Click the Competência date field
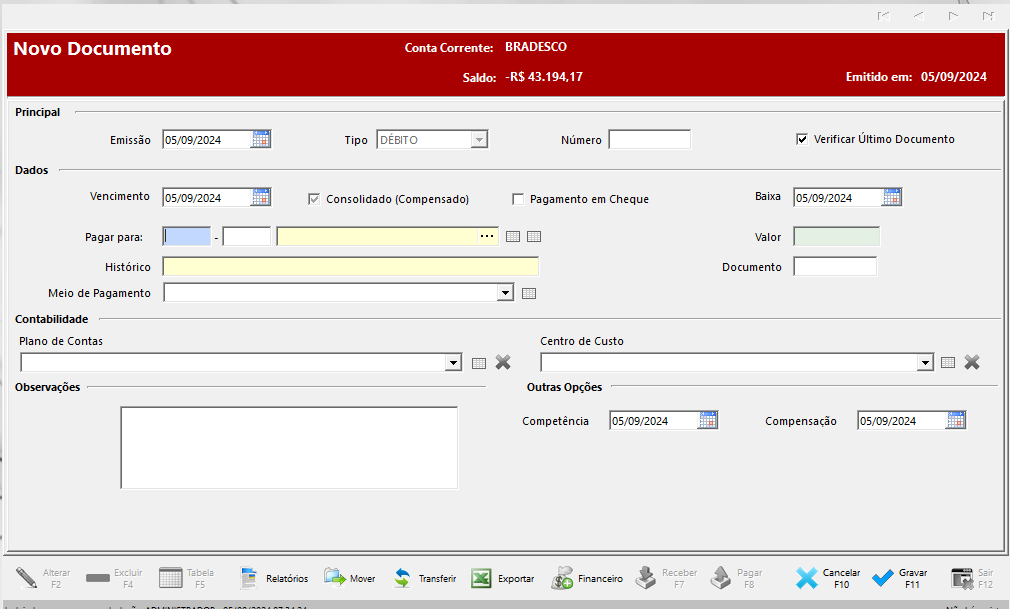The width and height of the screenshot is (1010, 609). pos(654,420)
